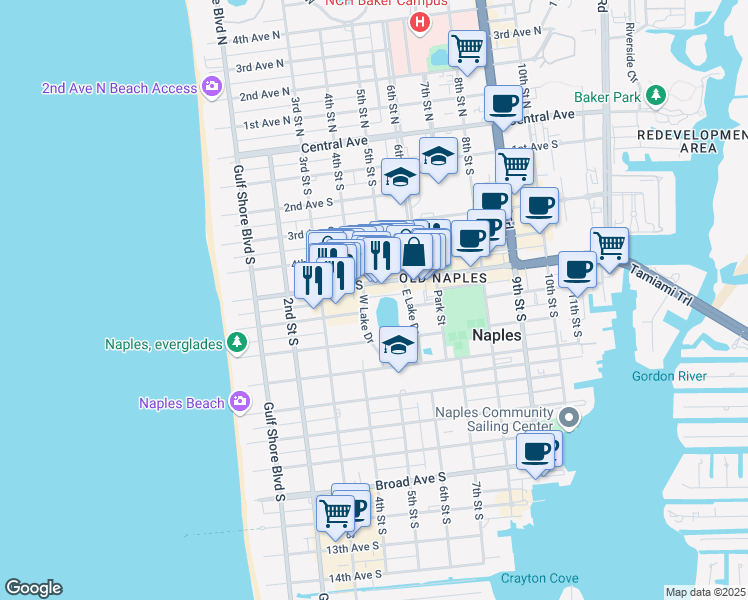Click the 'Riverside Cir' street label
This screenshot has width=748, height=600.
pyautogui.click(x=631, y=52)
